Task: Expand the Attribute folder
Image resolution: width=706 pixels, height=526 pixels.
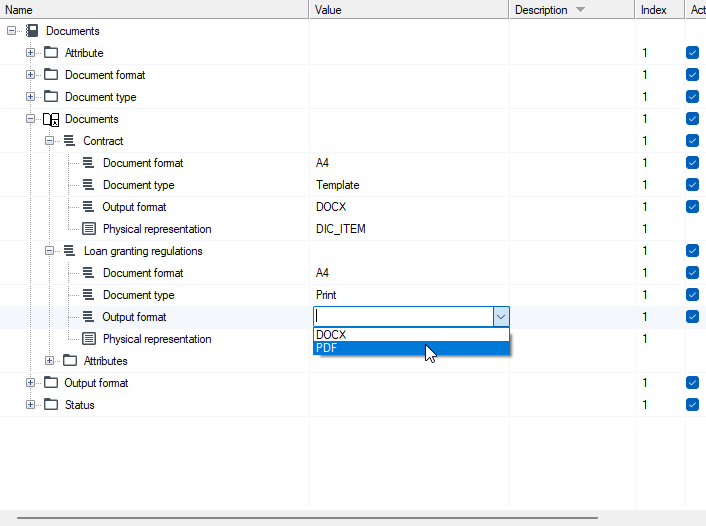Action: click(30, 53)
